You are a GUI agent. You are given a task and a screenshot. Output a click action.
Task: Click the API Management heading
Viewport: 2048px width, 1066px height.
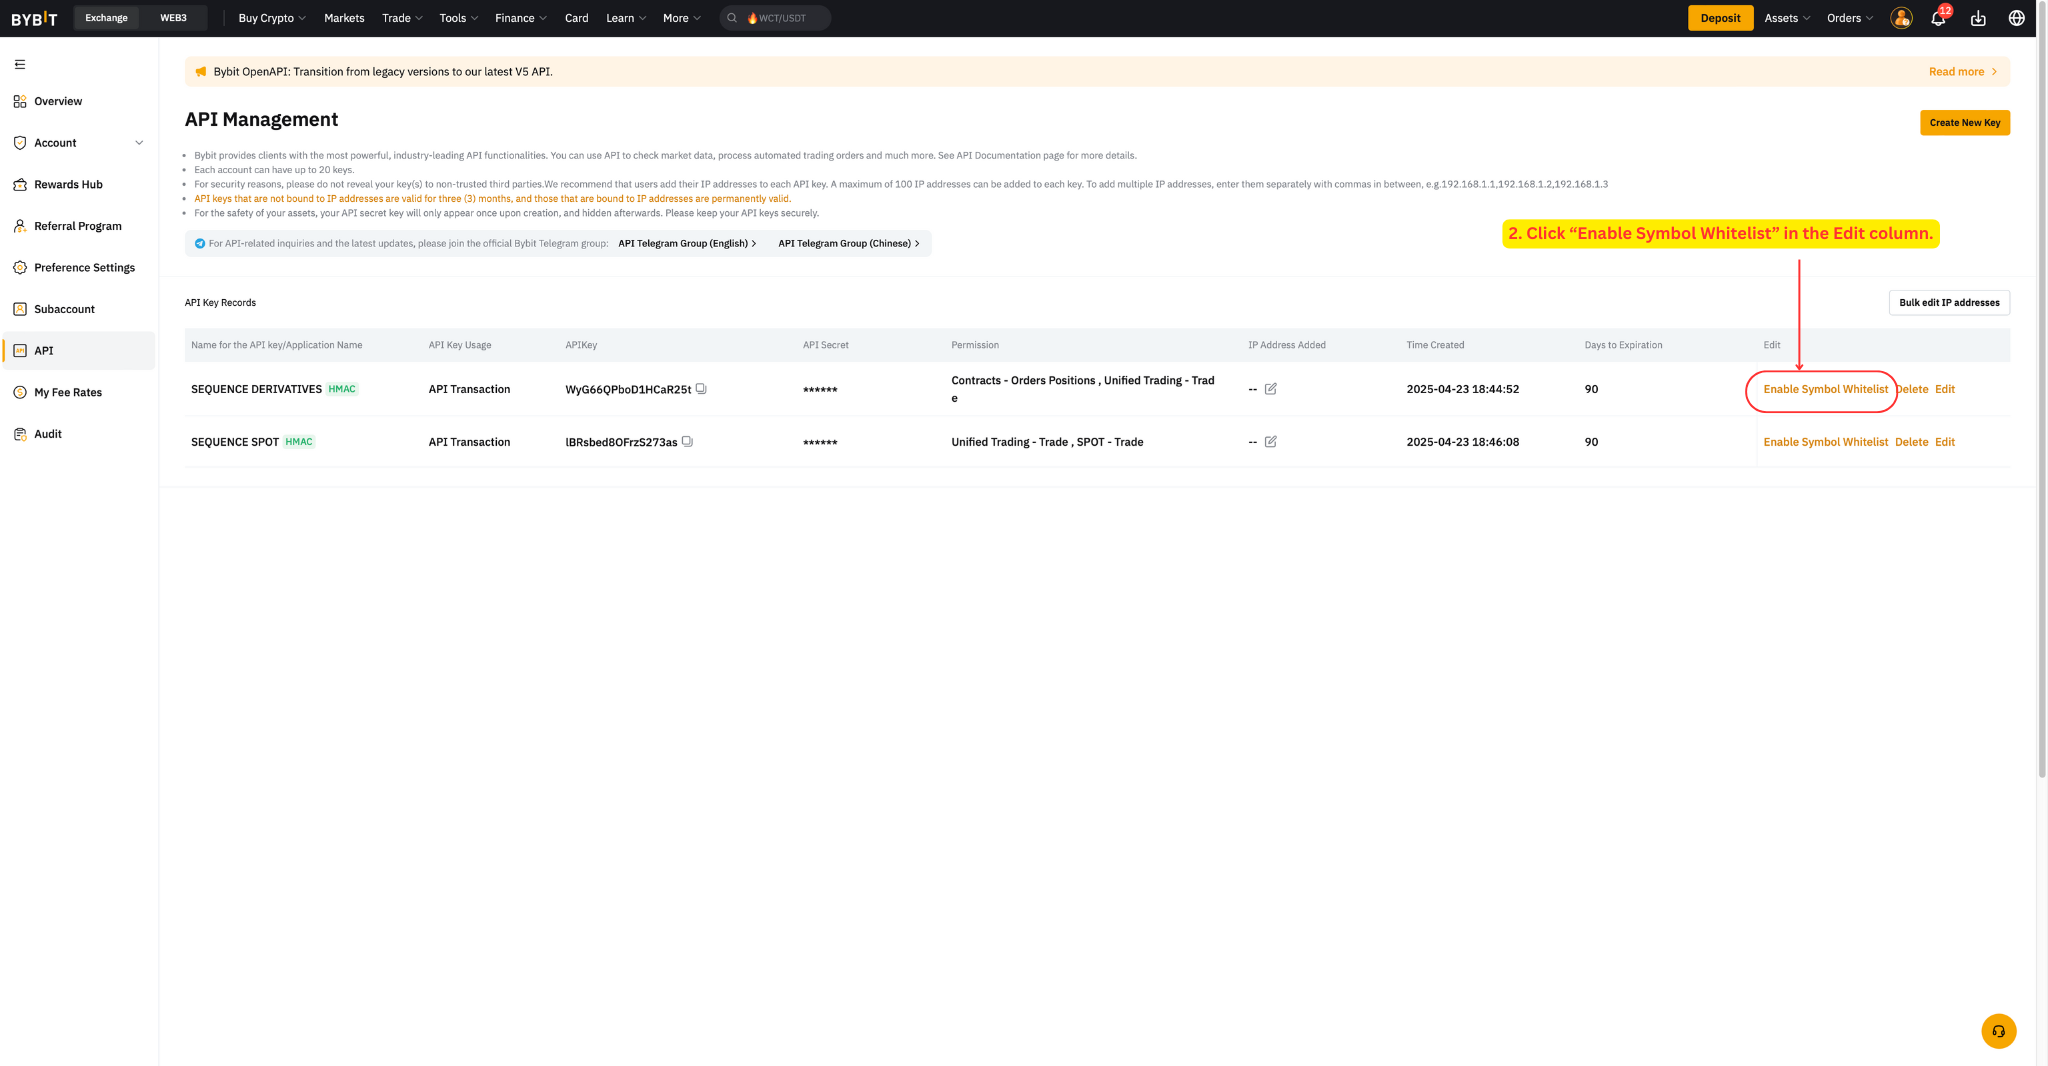click(261, 119)
